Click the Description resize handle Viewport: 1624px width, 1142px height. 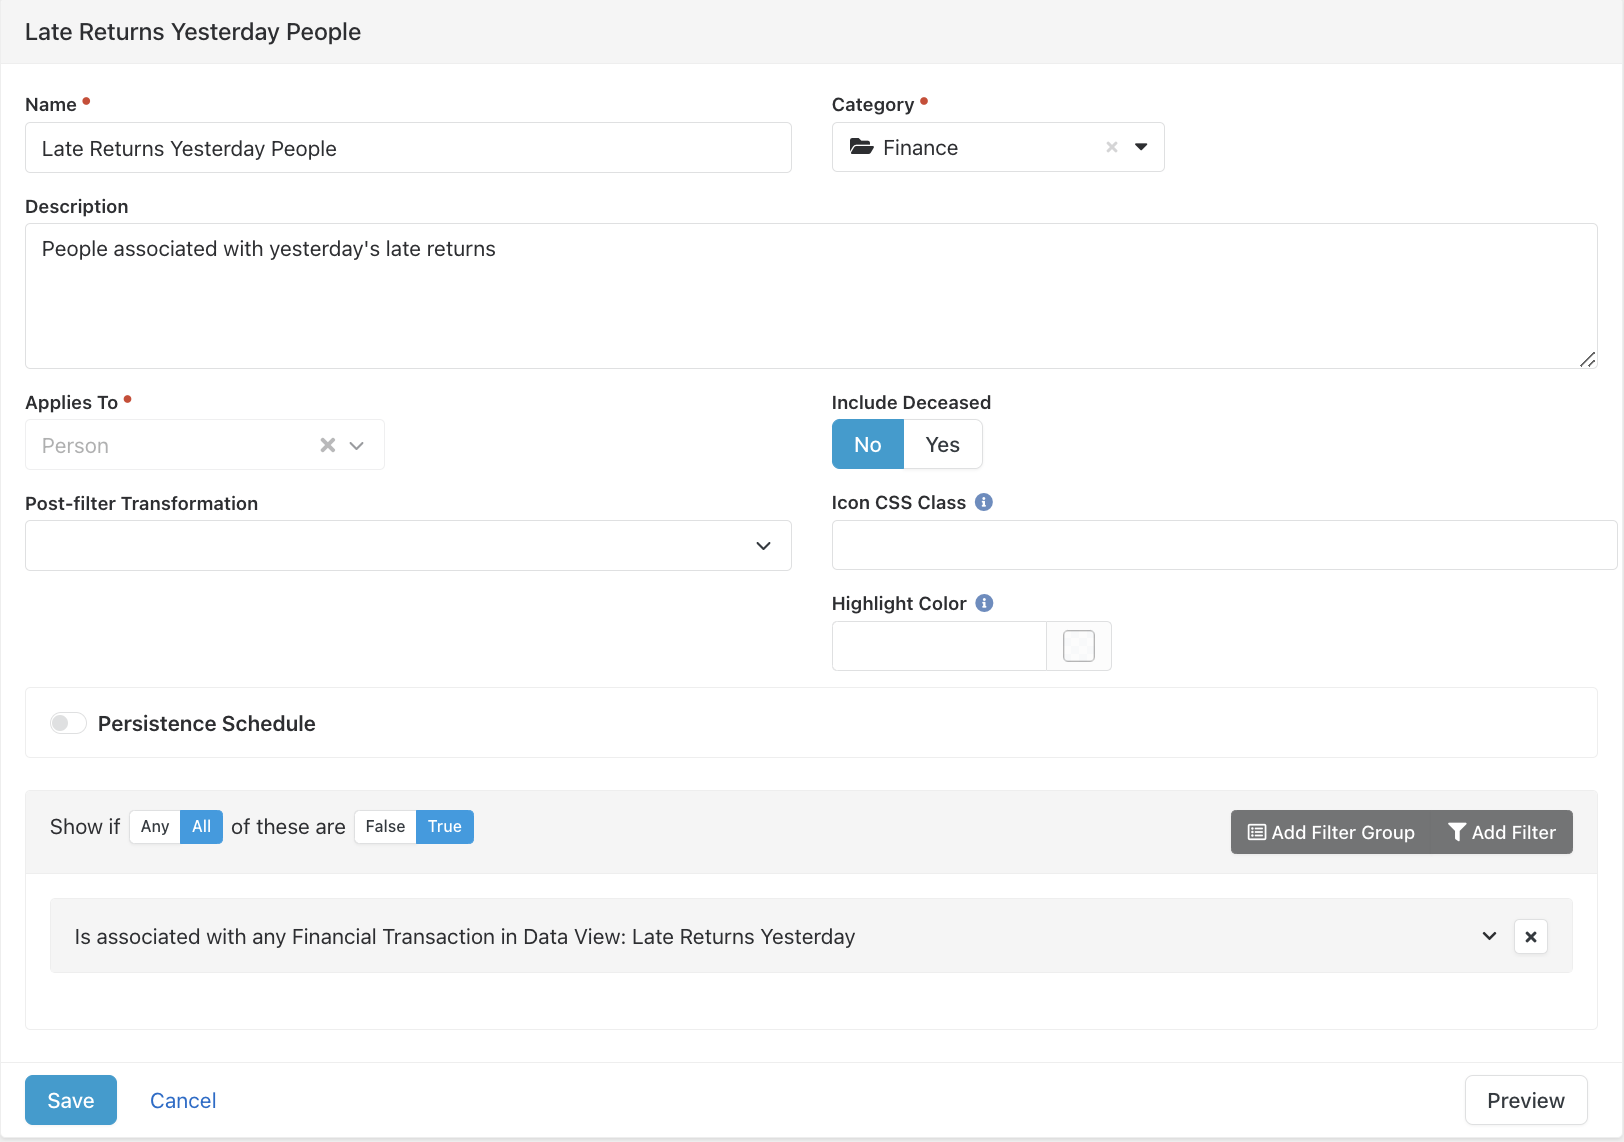coord(1587,359)
